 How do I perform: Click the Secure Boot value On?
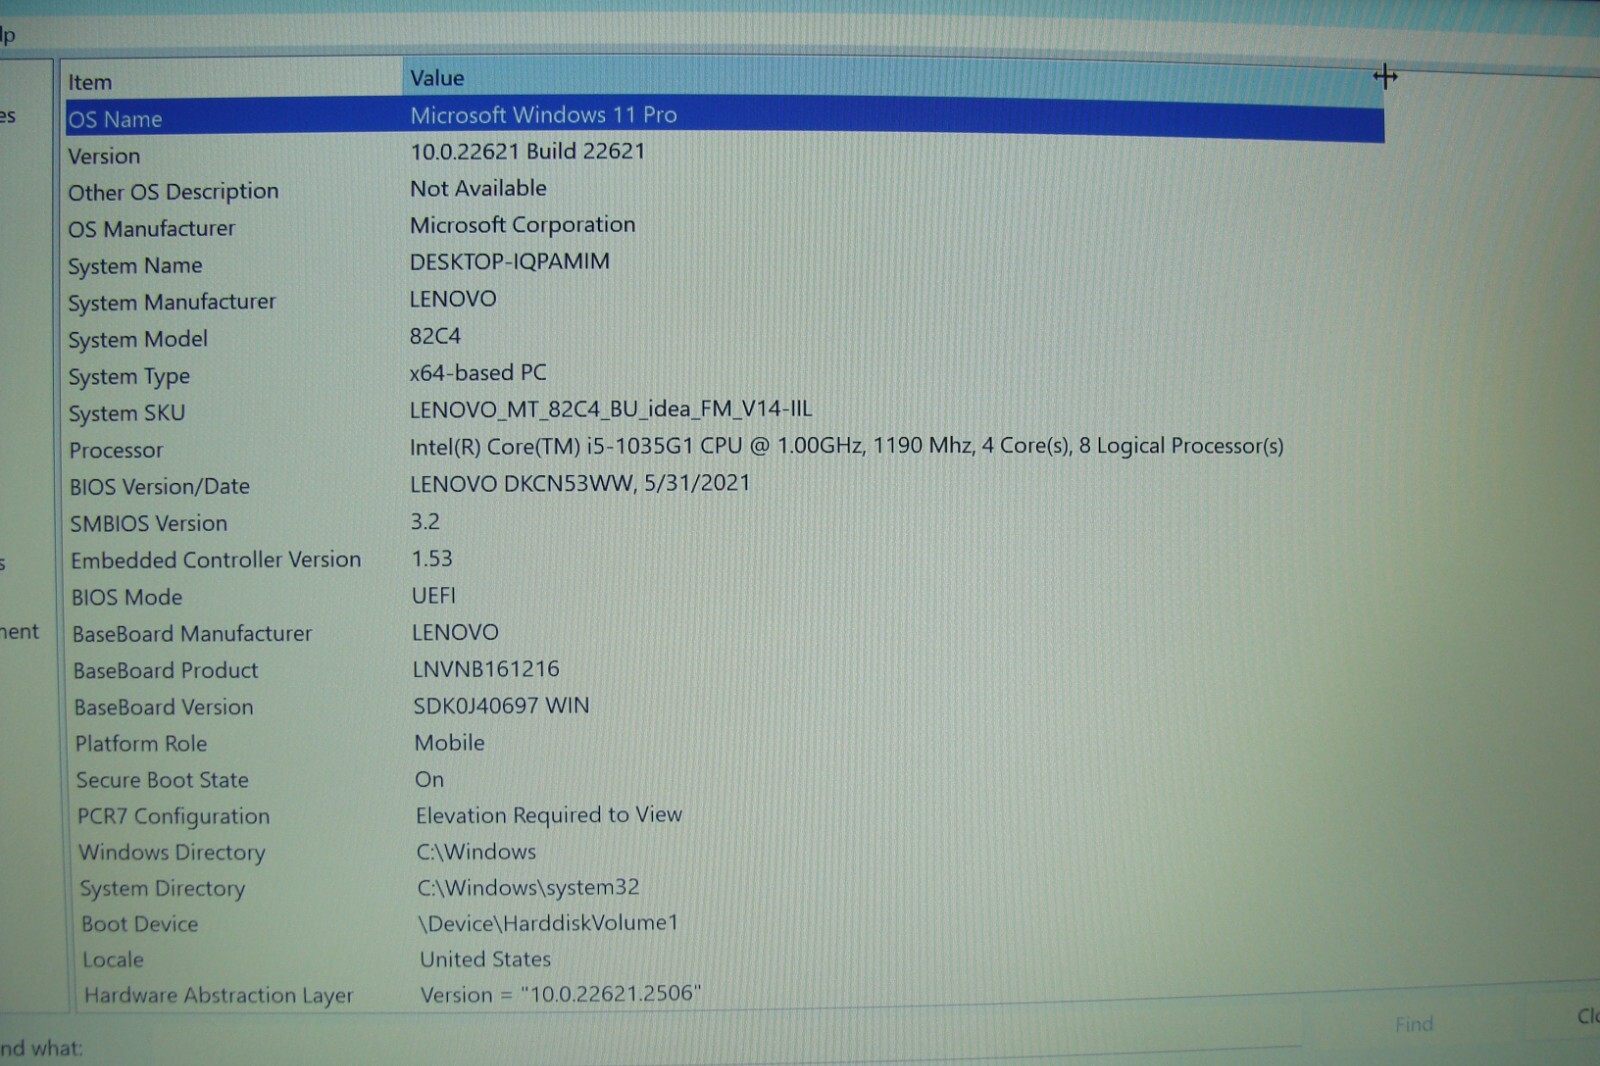click(x=430, y=779)
